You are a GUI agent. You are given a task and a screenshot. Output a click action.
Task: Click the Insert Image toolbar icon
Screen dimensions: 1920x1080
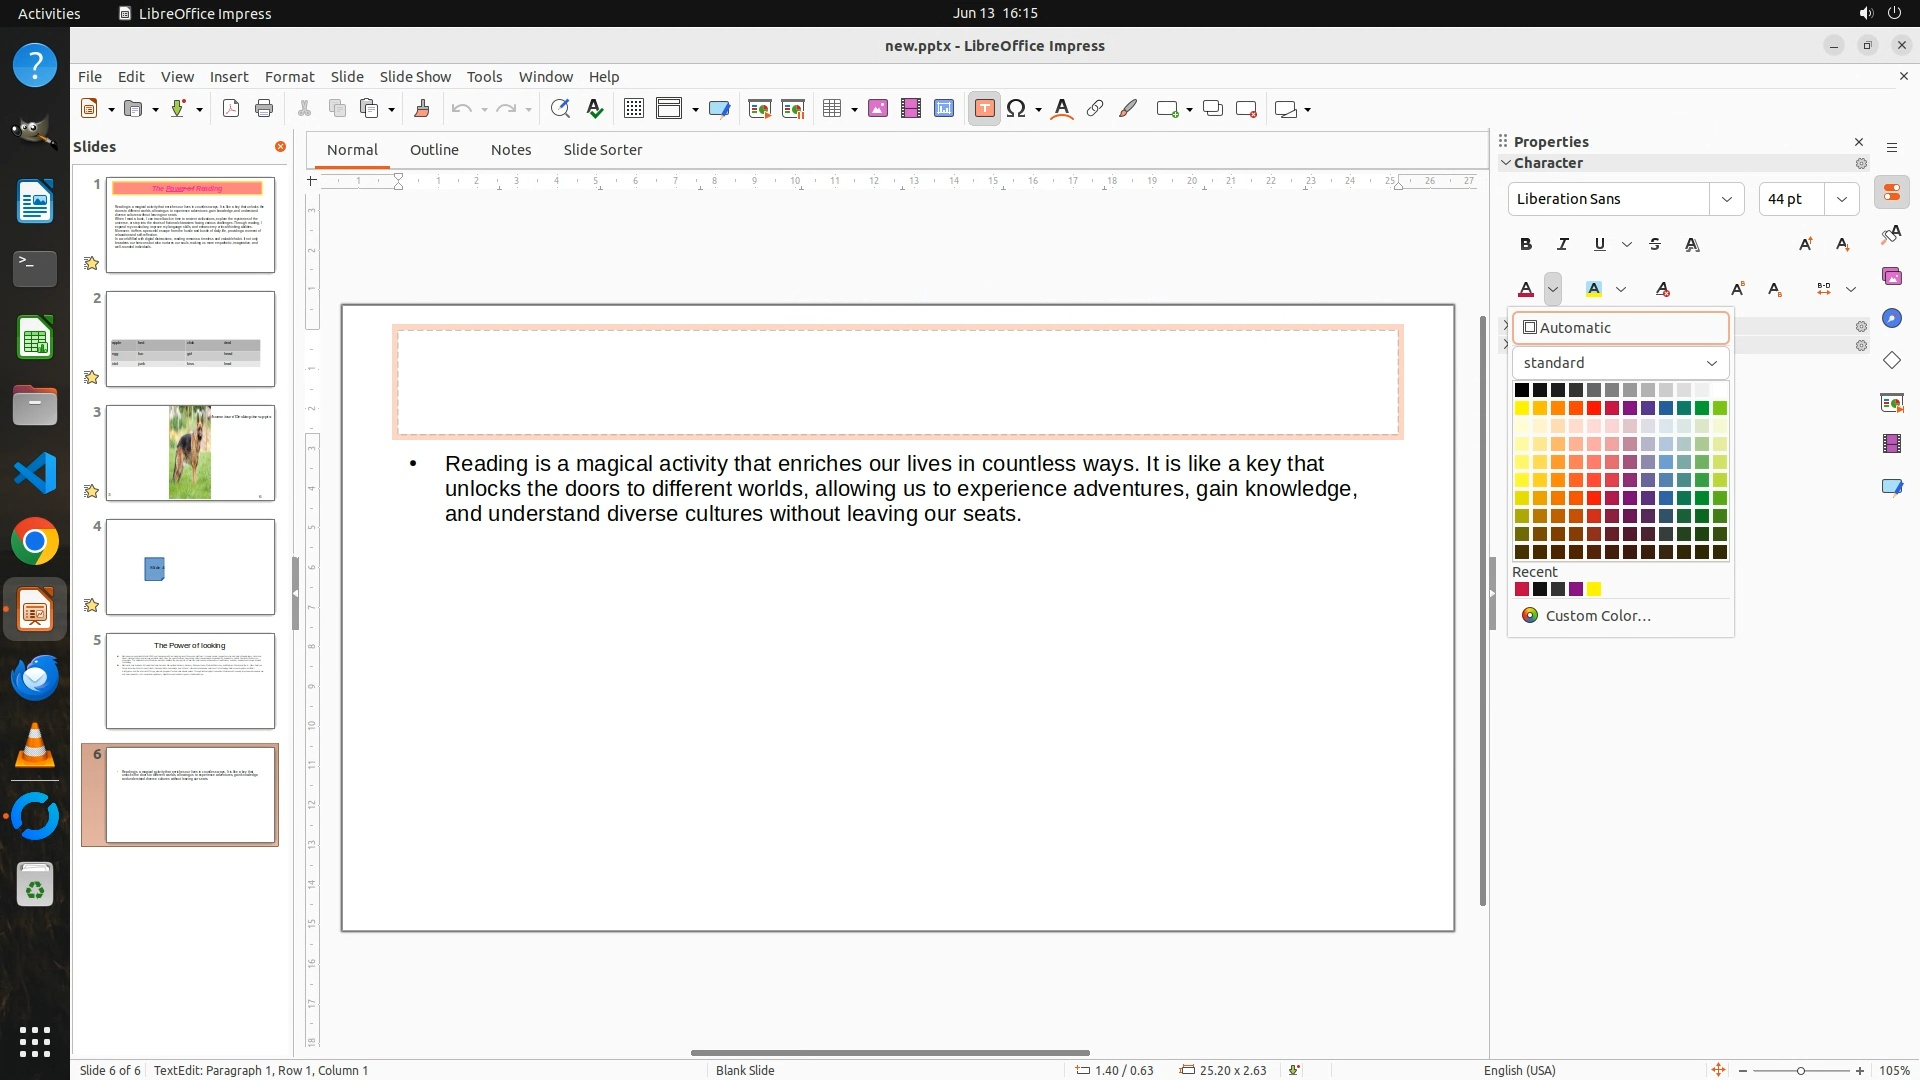878,109
